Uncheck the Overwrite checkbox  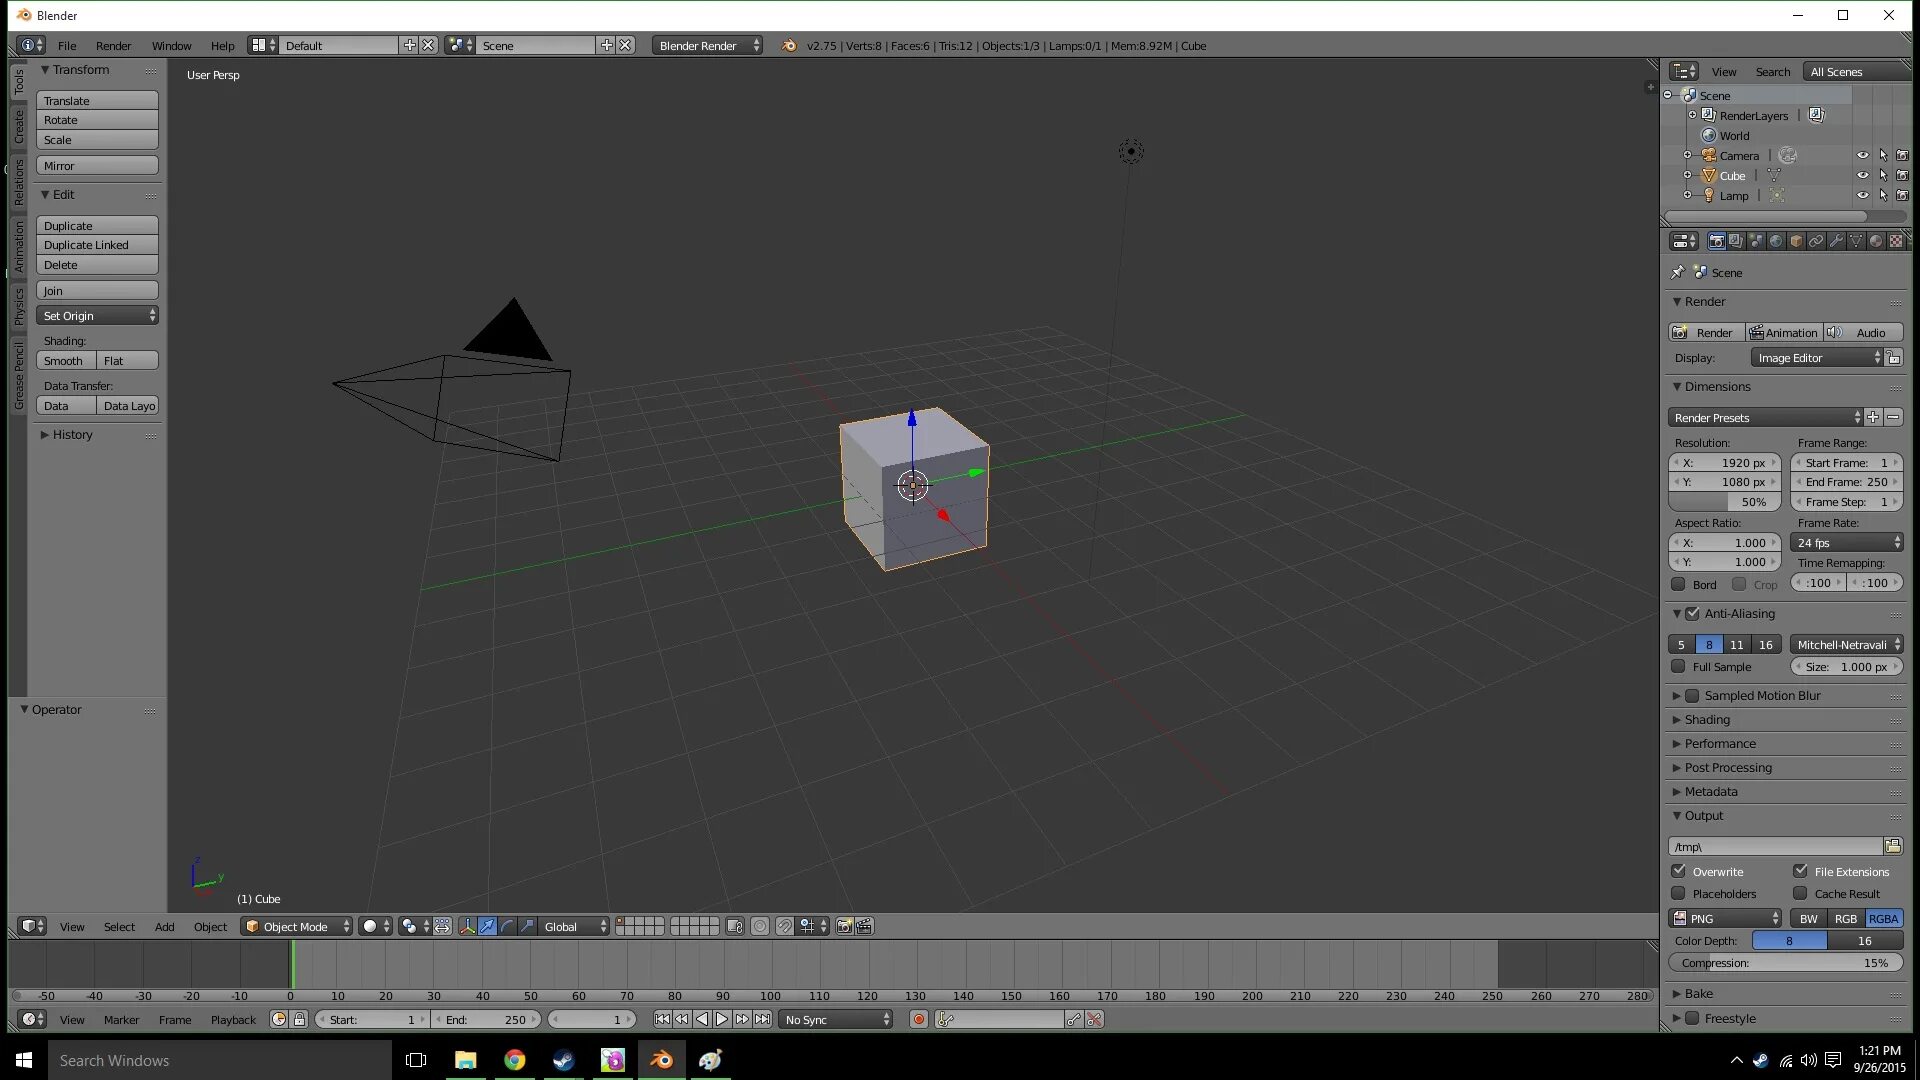(x=1678, y=871)
